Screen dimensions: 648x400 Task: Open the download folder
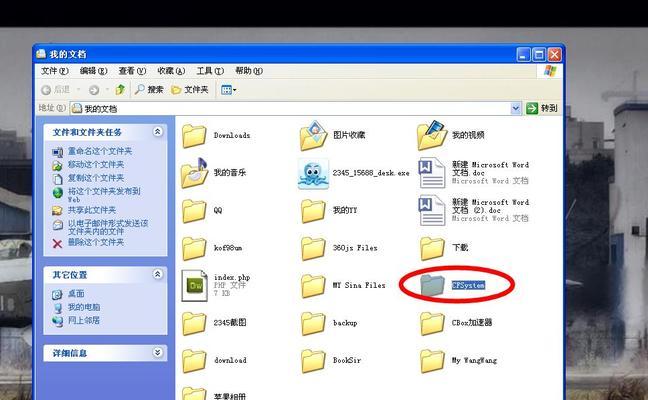(194, 361)
